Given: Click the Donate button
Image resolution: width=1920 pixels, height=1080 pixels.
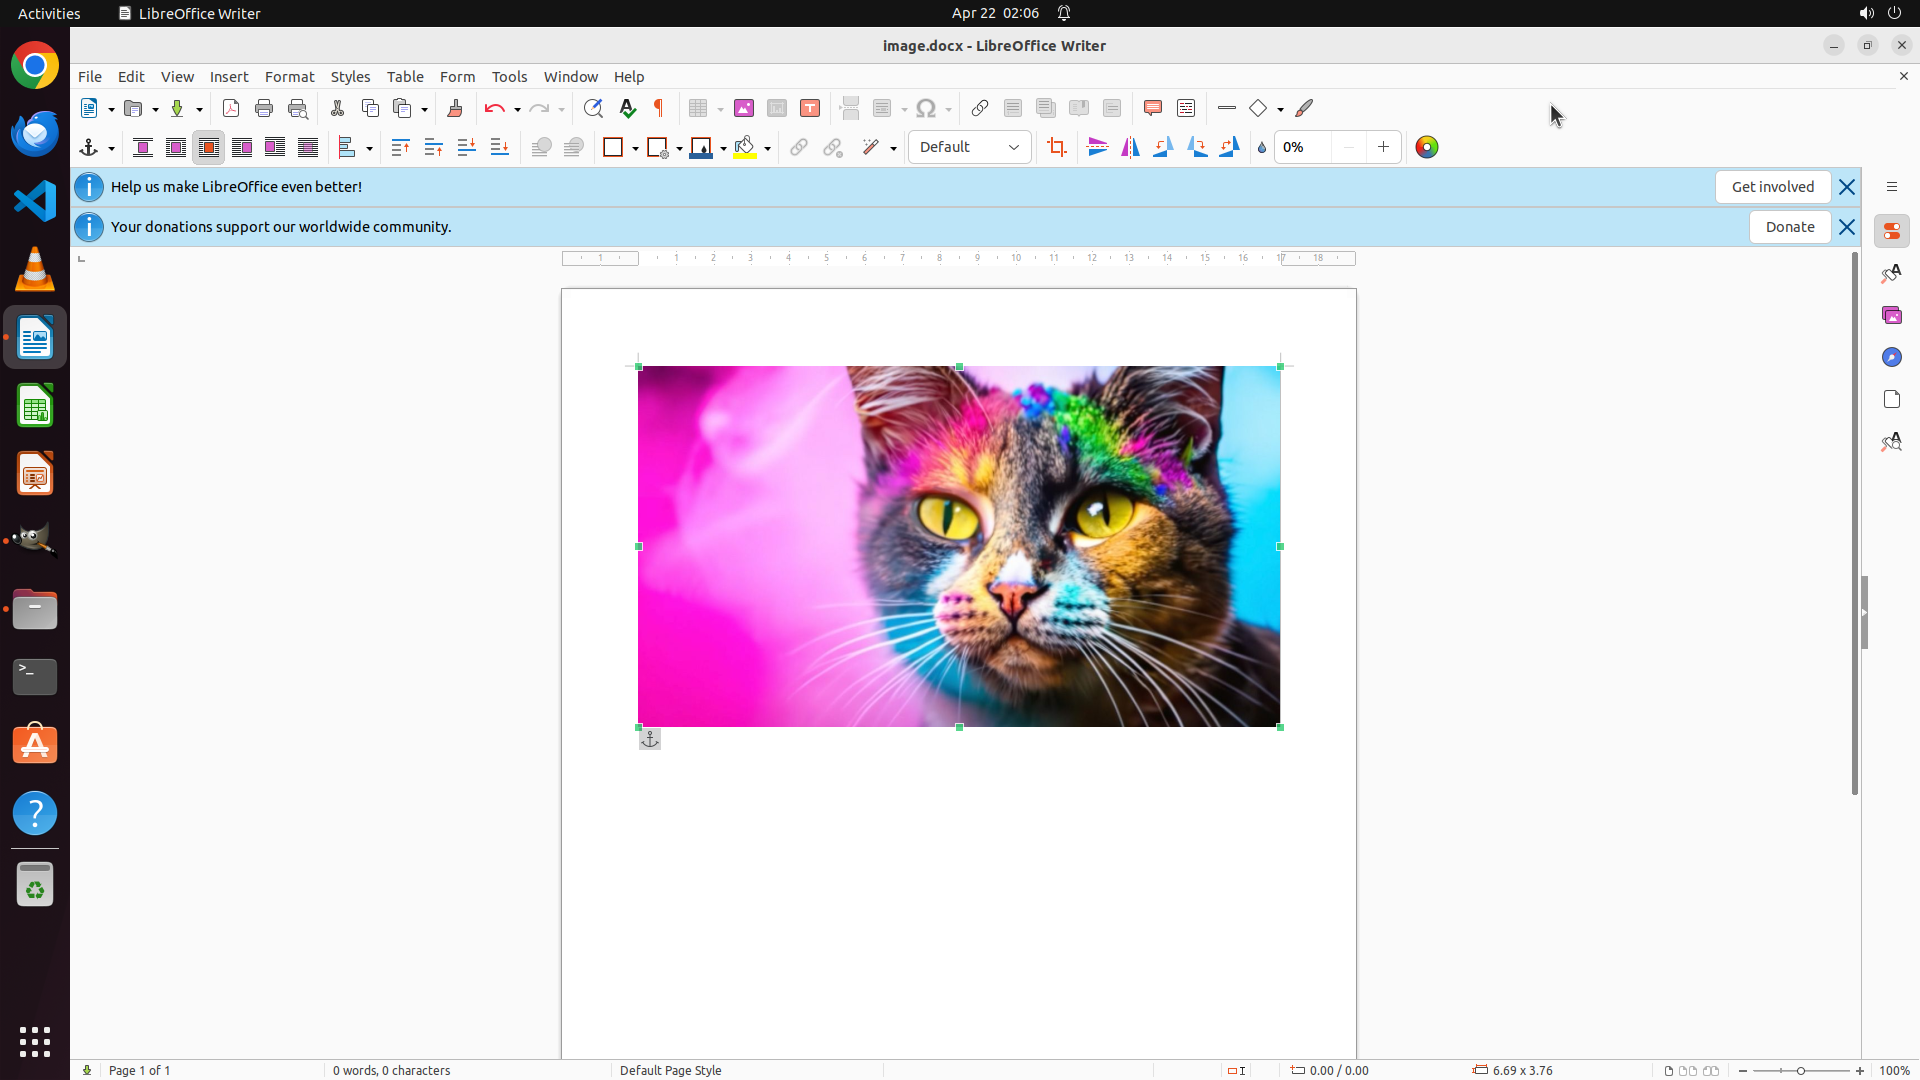Looking at the screenshot, I should 1789,227.
